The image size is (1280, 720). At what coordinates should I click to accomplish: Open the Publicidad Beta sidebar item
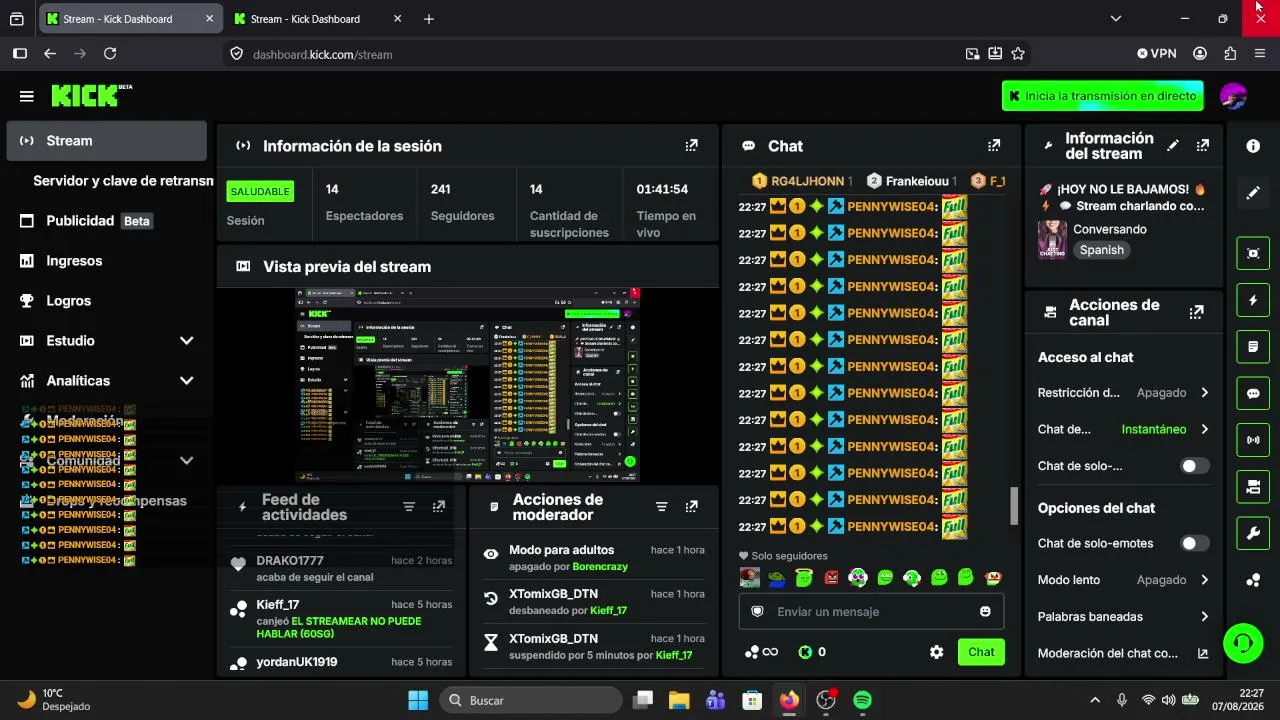click(106, 221)
